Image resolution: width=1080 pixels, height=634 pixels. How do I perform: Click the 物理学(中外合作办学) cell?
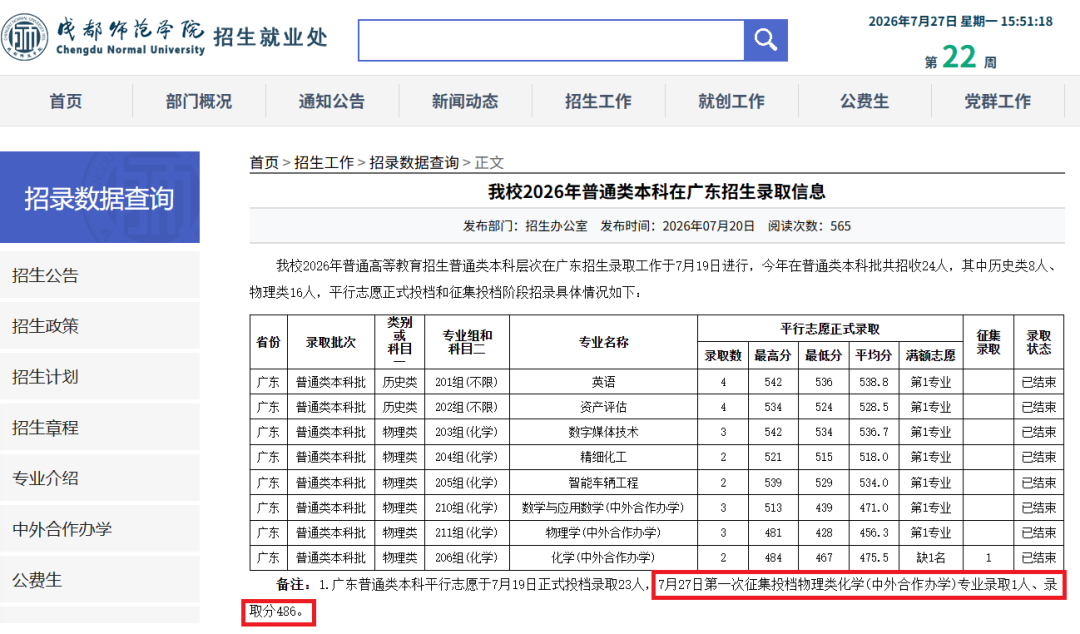point(603,533)
